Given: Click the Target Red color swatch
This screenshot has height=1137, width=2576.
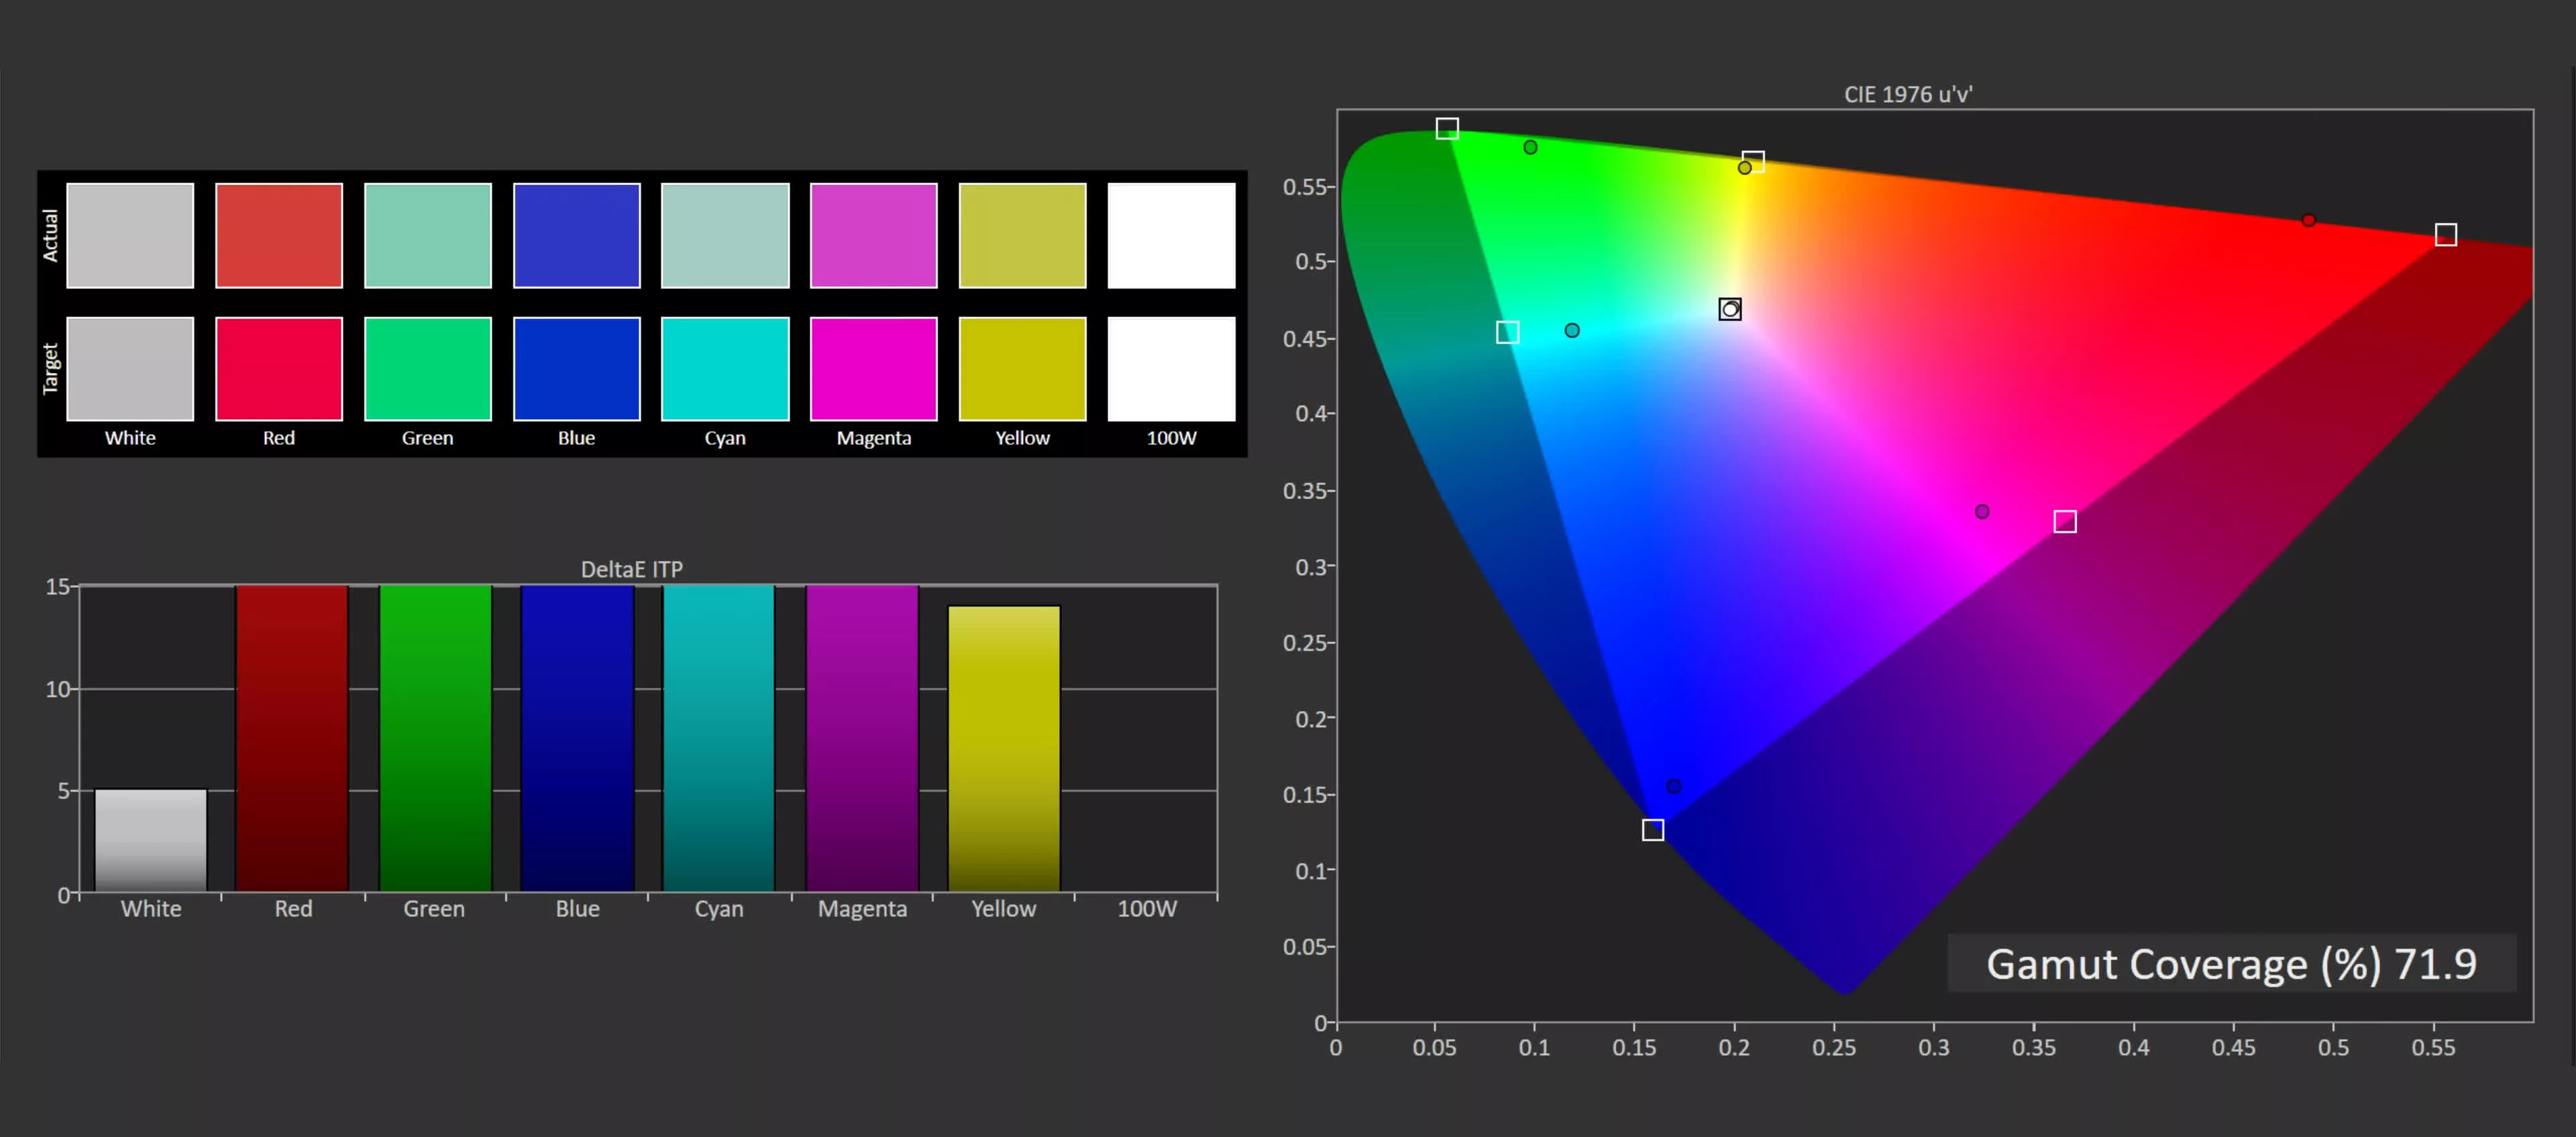Looking at the screenshot, I should pos(279,369).
